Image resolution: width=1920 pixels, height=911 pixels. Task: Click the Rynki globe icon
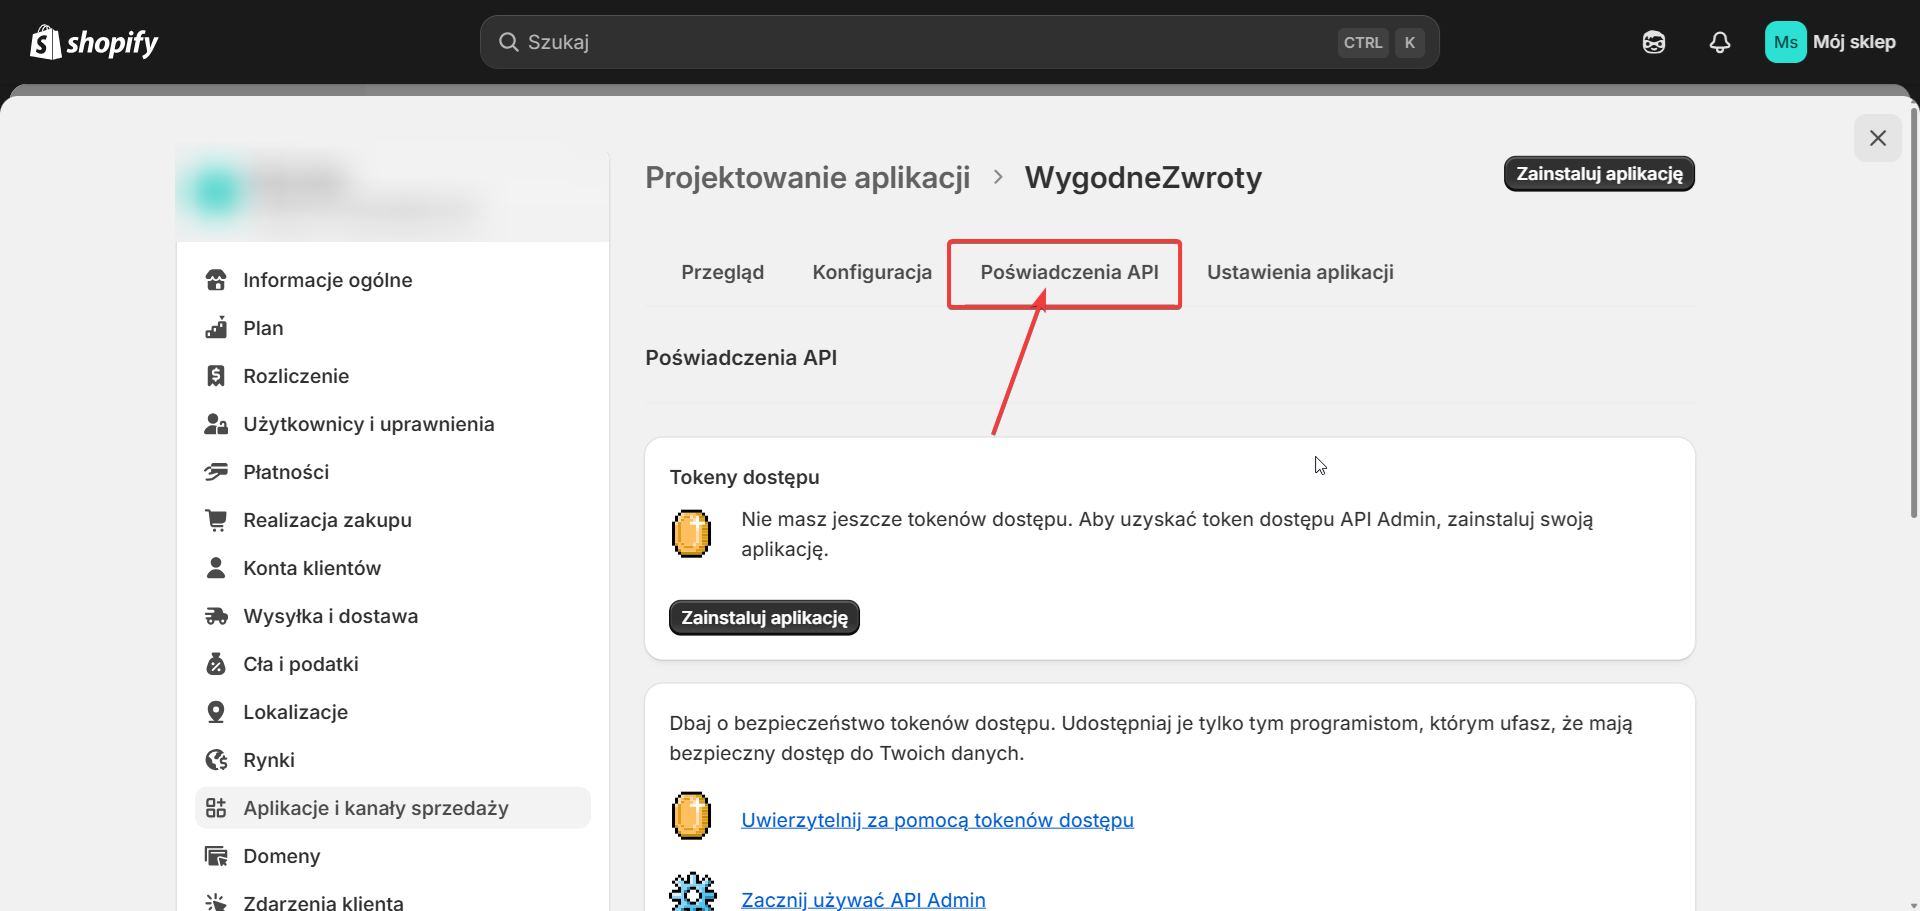pyautogui.click(x=216, y=760)
